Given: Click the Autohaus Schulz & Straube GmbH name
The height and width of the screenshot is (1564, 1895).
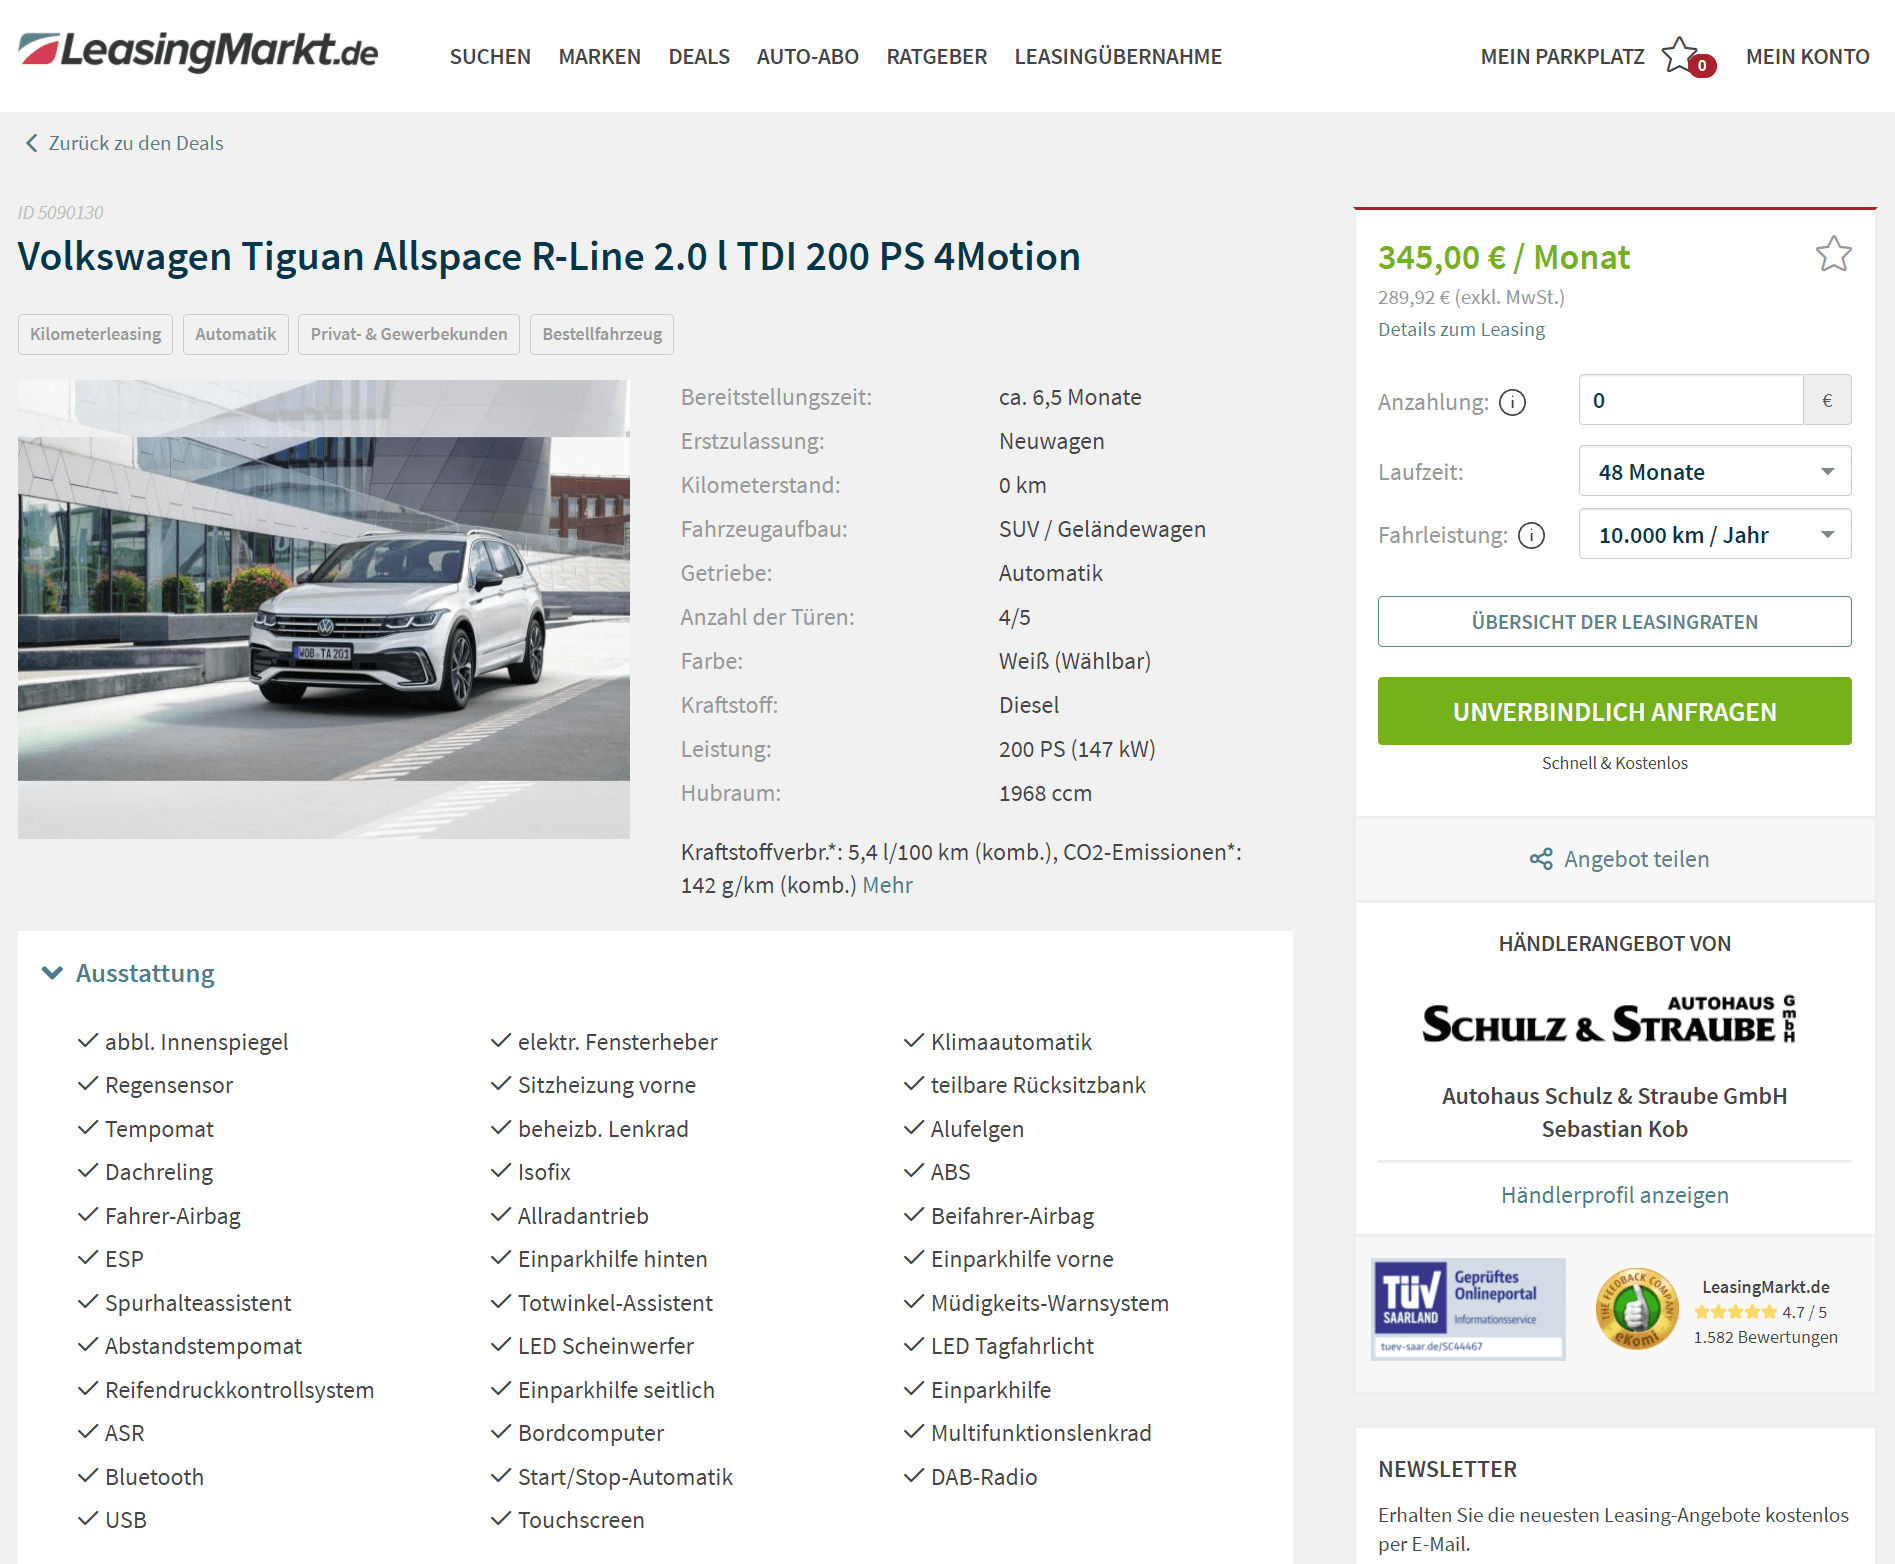Looking at the screenshot, I should click(x=1614, y=1096).
